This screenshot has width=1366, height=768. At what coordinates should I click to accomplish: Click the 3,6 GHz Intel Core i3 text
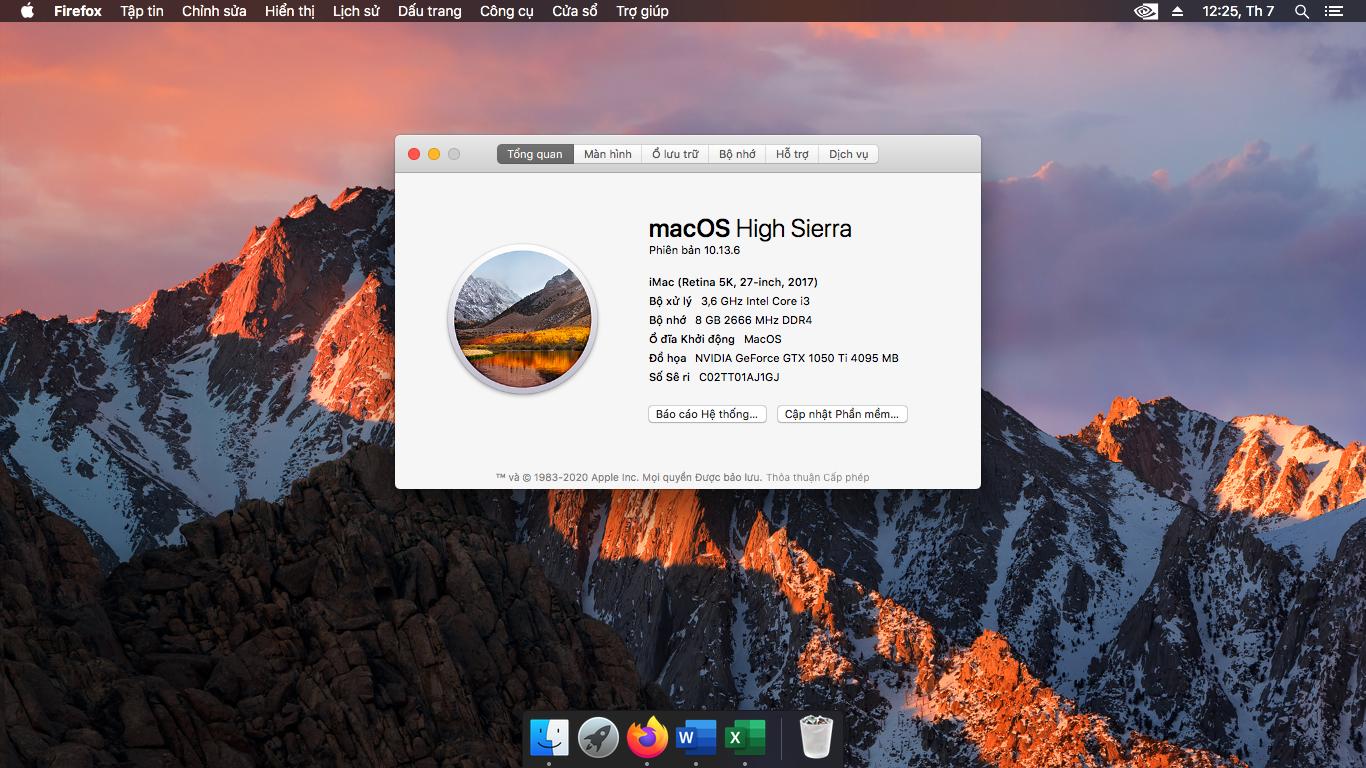(x=755, y=301)
